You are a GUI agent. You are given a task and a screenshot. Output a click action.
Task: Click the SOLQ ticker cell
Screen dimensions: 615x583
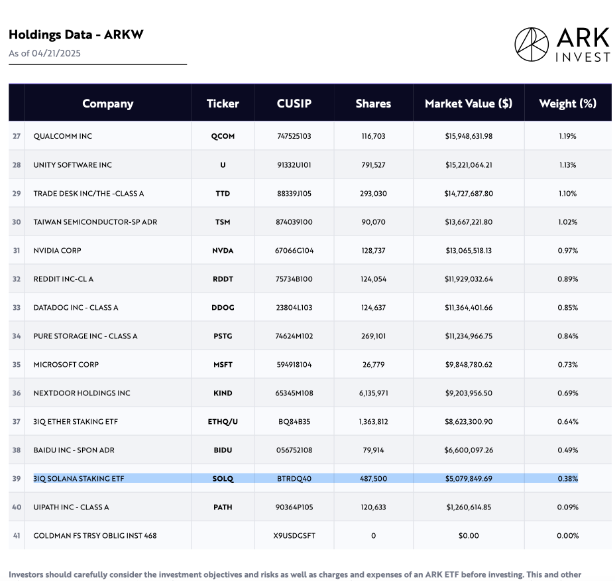pyautogui.click(x=223, y=479)
